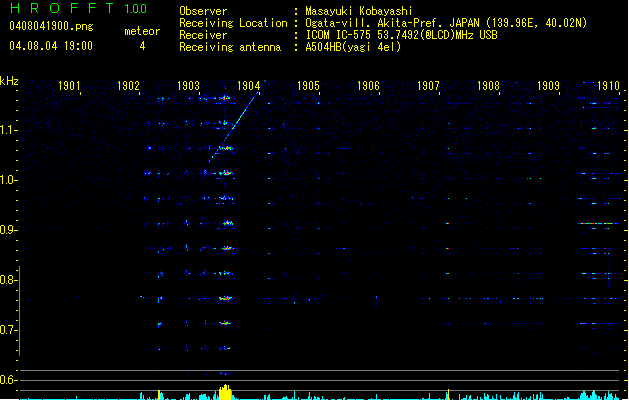
Task: Click the 1902 time marker
Action: tap(128, 86)
